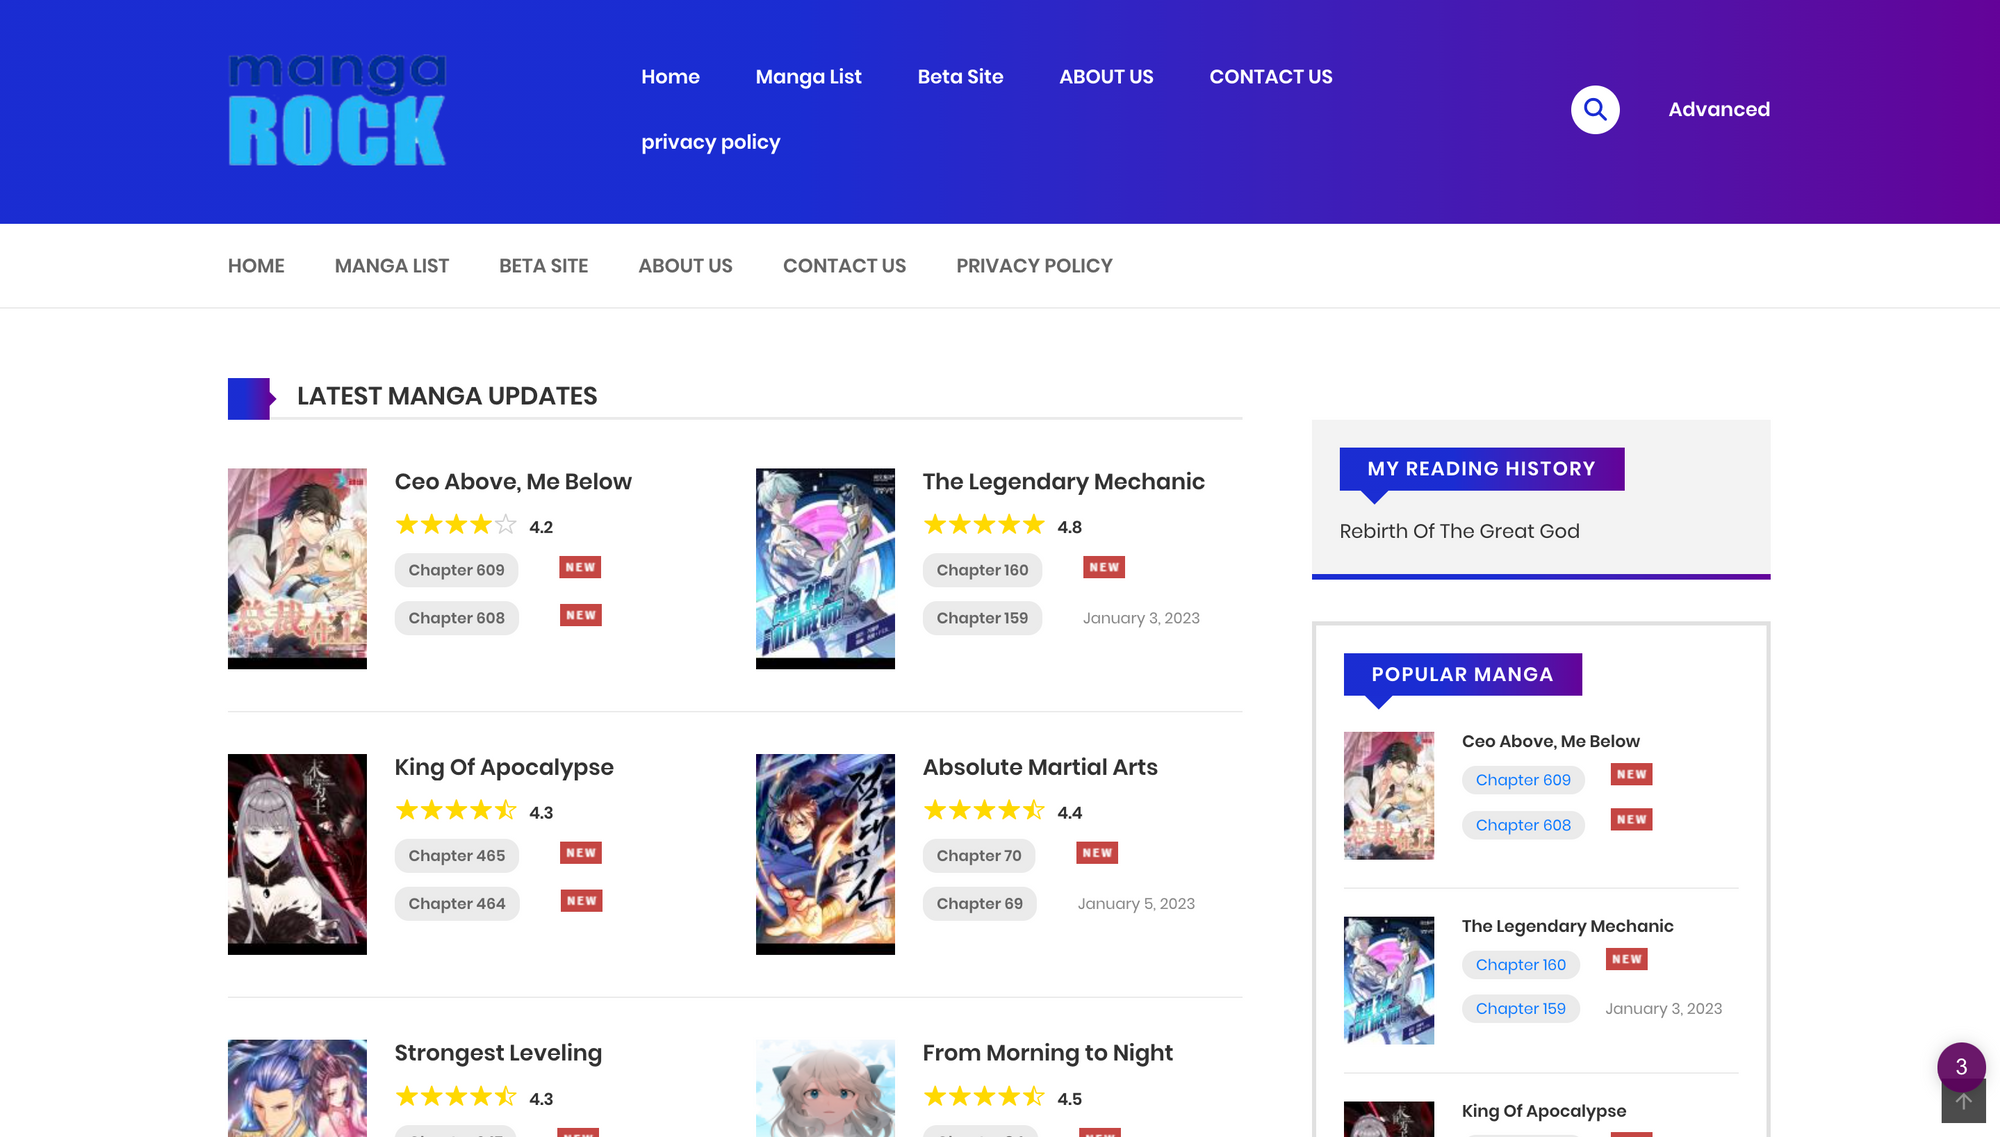Open privacy policy in the header menu
Viewport: 2000px width, 1137px height.
710,142
